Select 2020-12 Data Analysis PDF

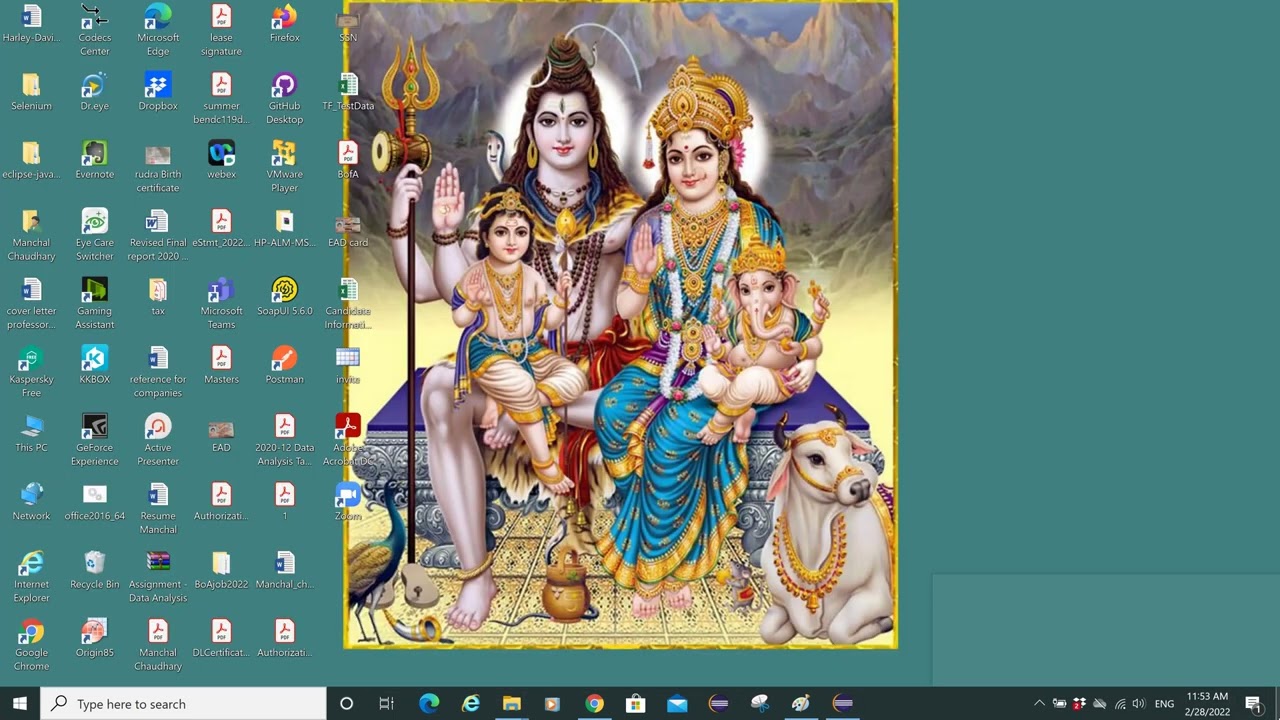click(x=284, y=440)
